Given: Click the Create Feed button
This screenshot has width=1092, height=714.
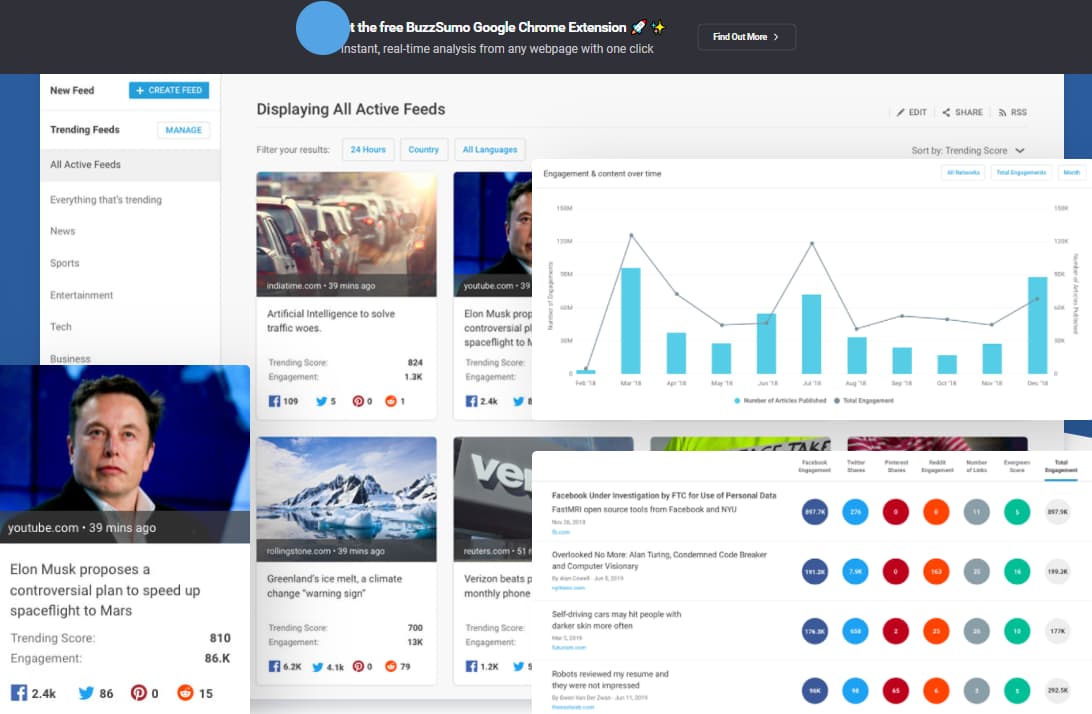Looking at the screenshot, I should click(169, 90).
